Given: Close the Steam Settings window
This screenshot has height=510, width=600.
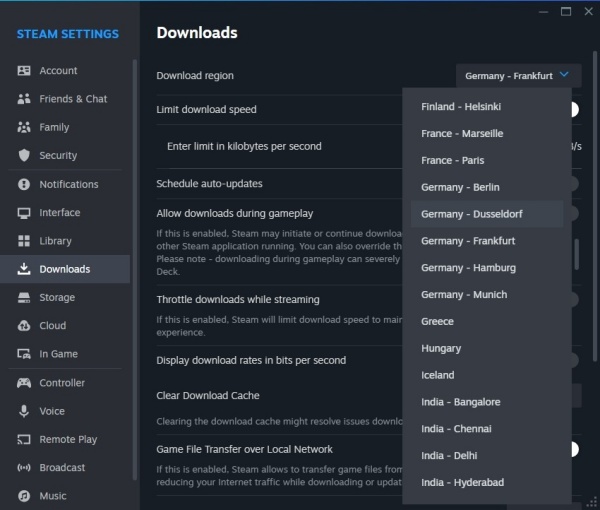Looking at the screenshot, I should coord(589,11).
